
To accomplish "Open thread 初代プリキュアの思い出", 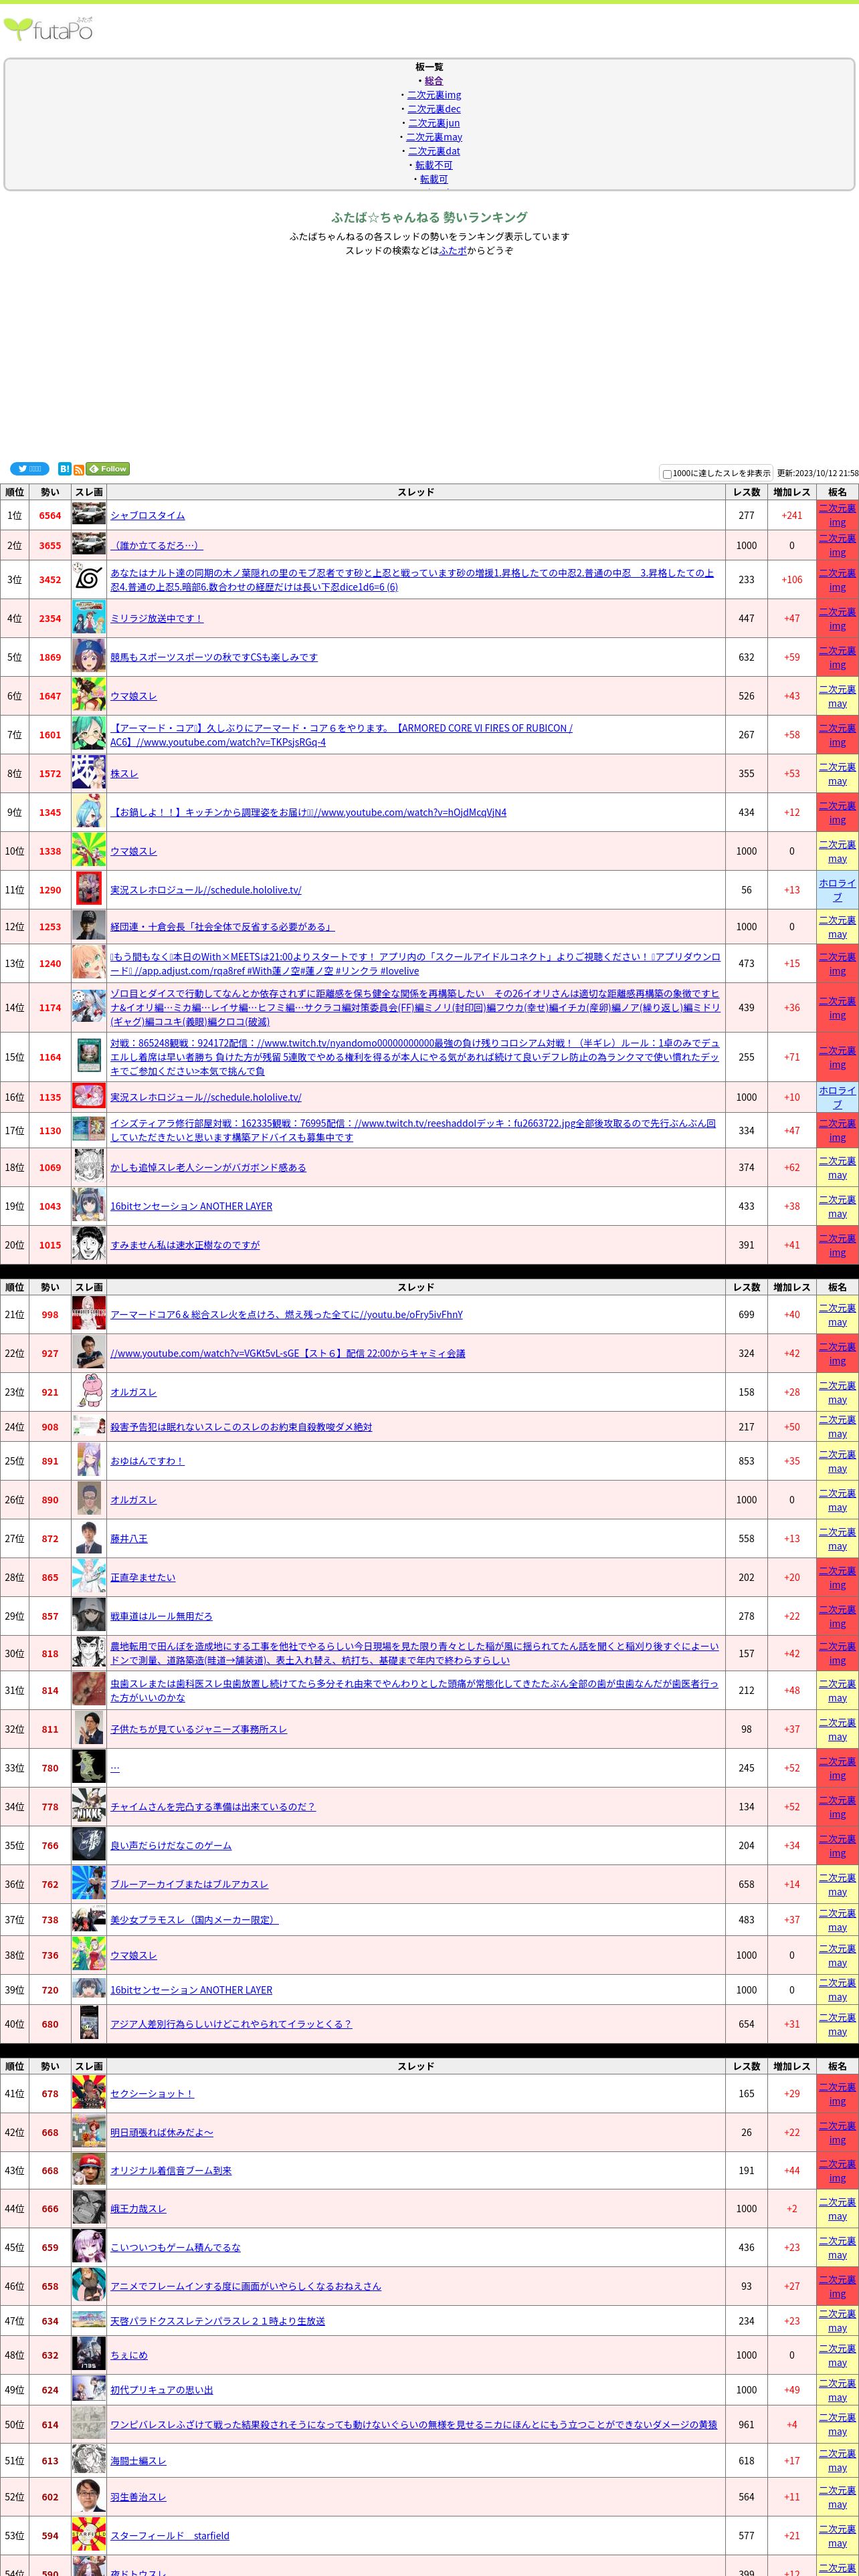I will click(161, 2390).
